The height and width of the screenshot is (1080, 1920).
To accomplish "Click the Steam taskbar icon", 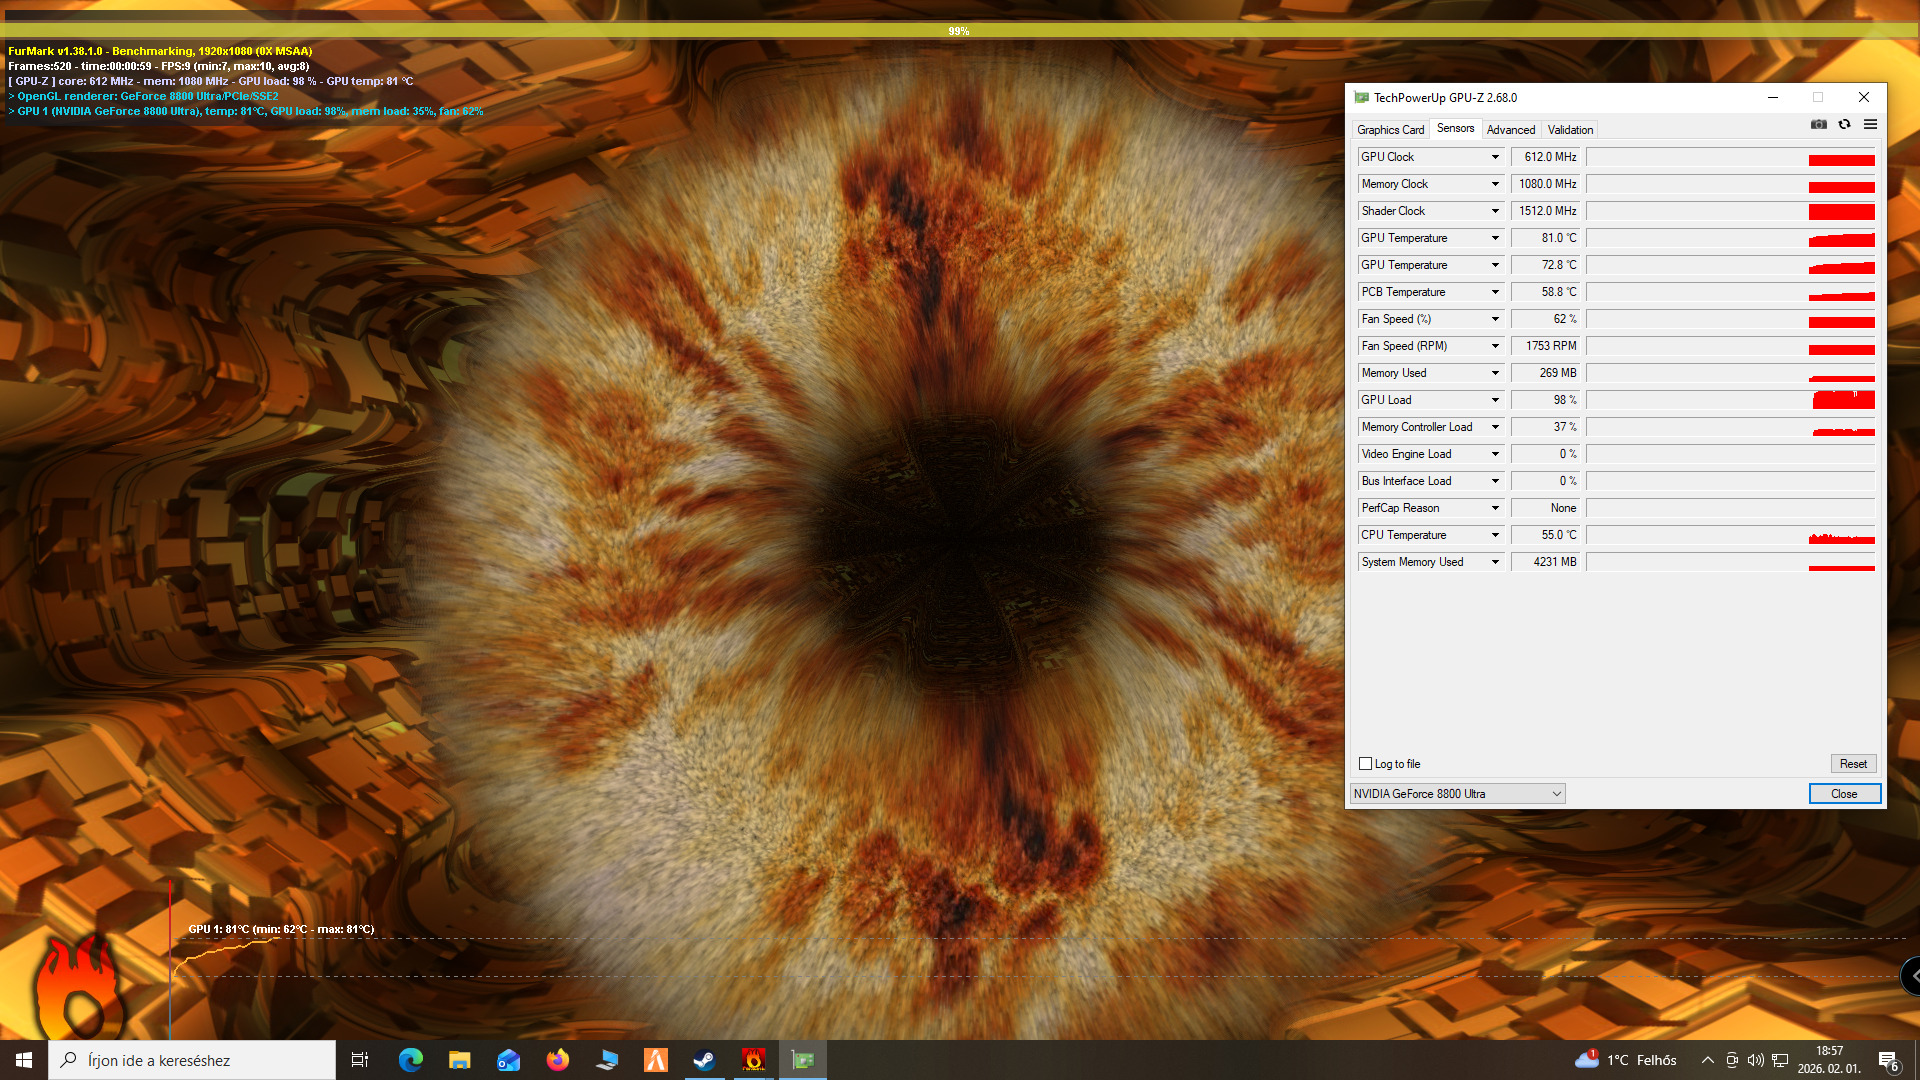I will pyautogui.click(x=704, y=1060).
